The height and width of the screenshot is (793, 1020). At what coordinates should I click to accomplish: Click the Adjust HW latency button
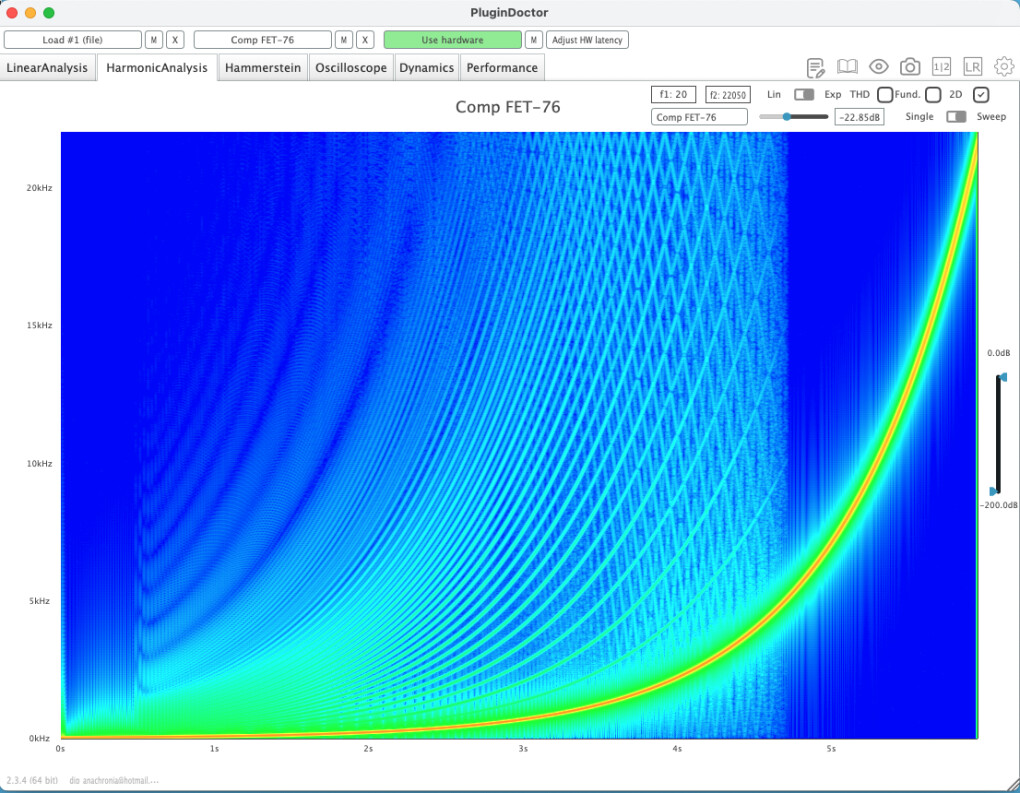587,40
